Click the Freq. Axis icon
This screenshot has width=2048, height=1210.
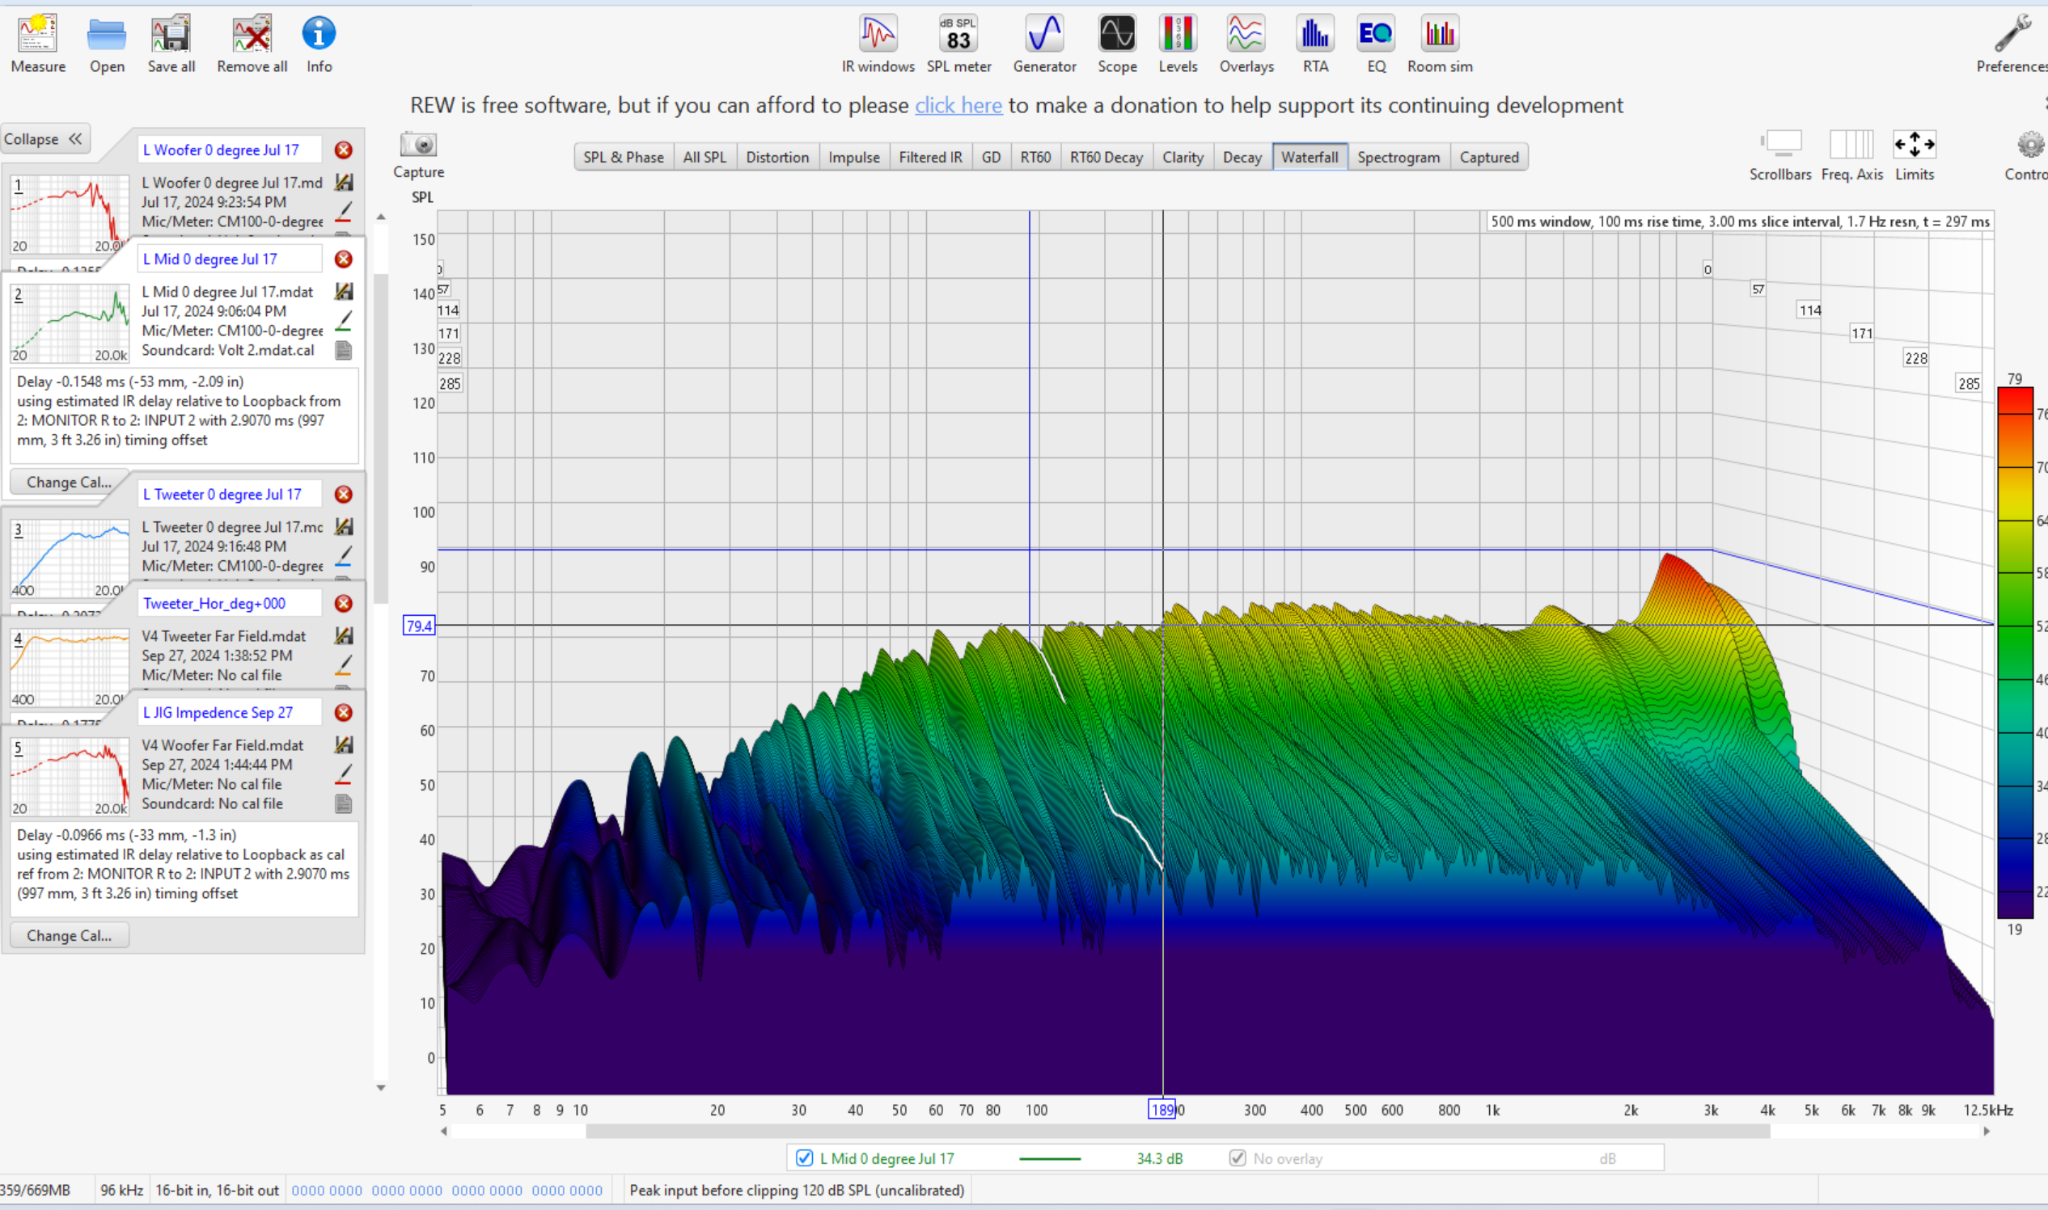[x=1851, y=144]
